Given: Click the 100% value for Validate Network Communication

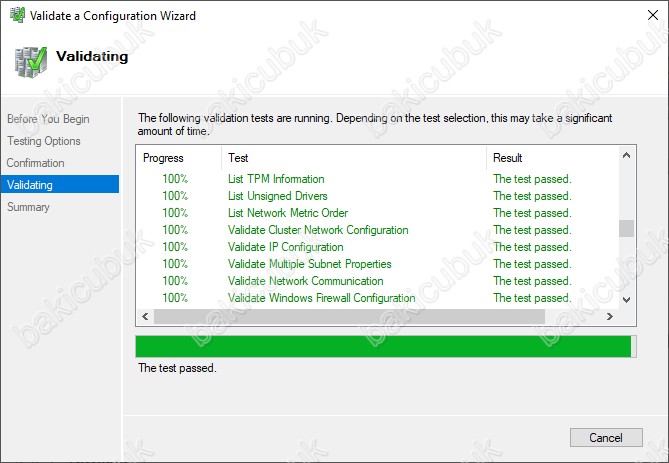Looking at the screenshot, I should point(175,281).
